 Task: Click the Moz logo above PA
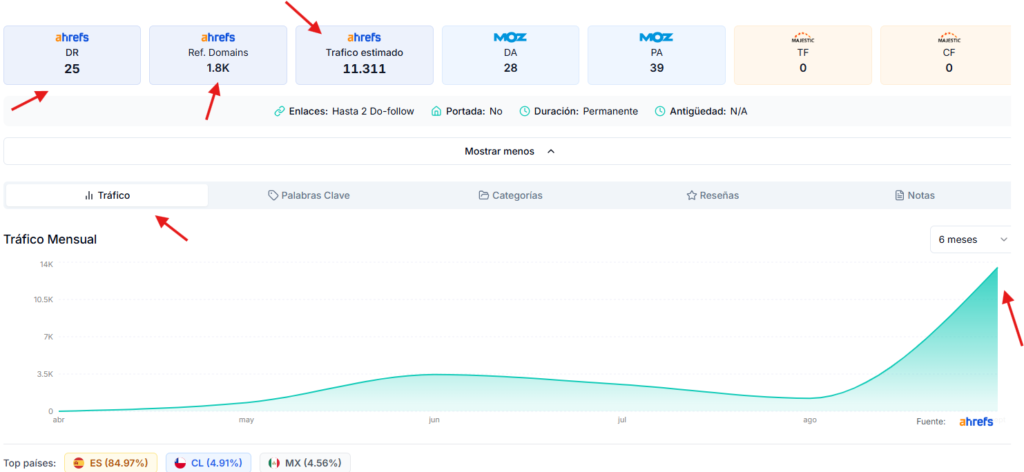(656, 37)
